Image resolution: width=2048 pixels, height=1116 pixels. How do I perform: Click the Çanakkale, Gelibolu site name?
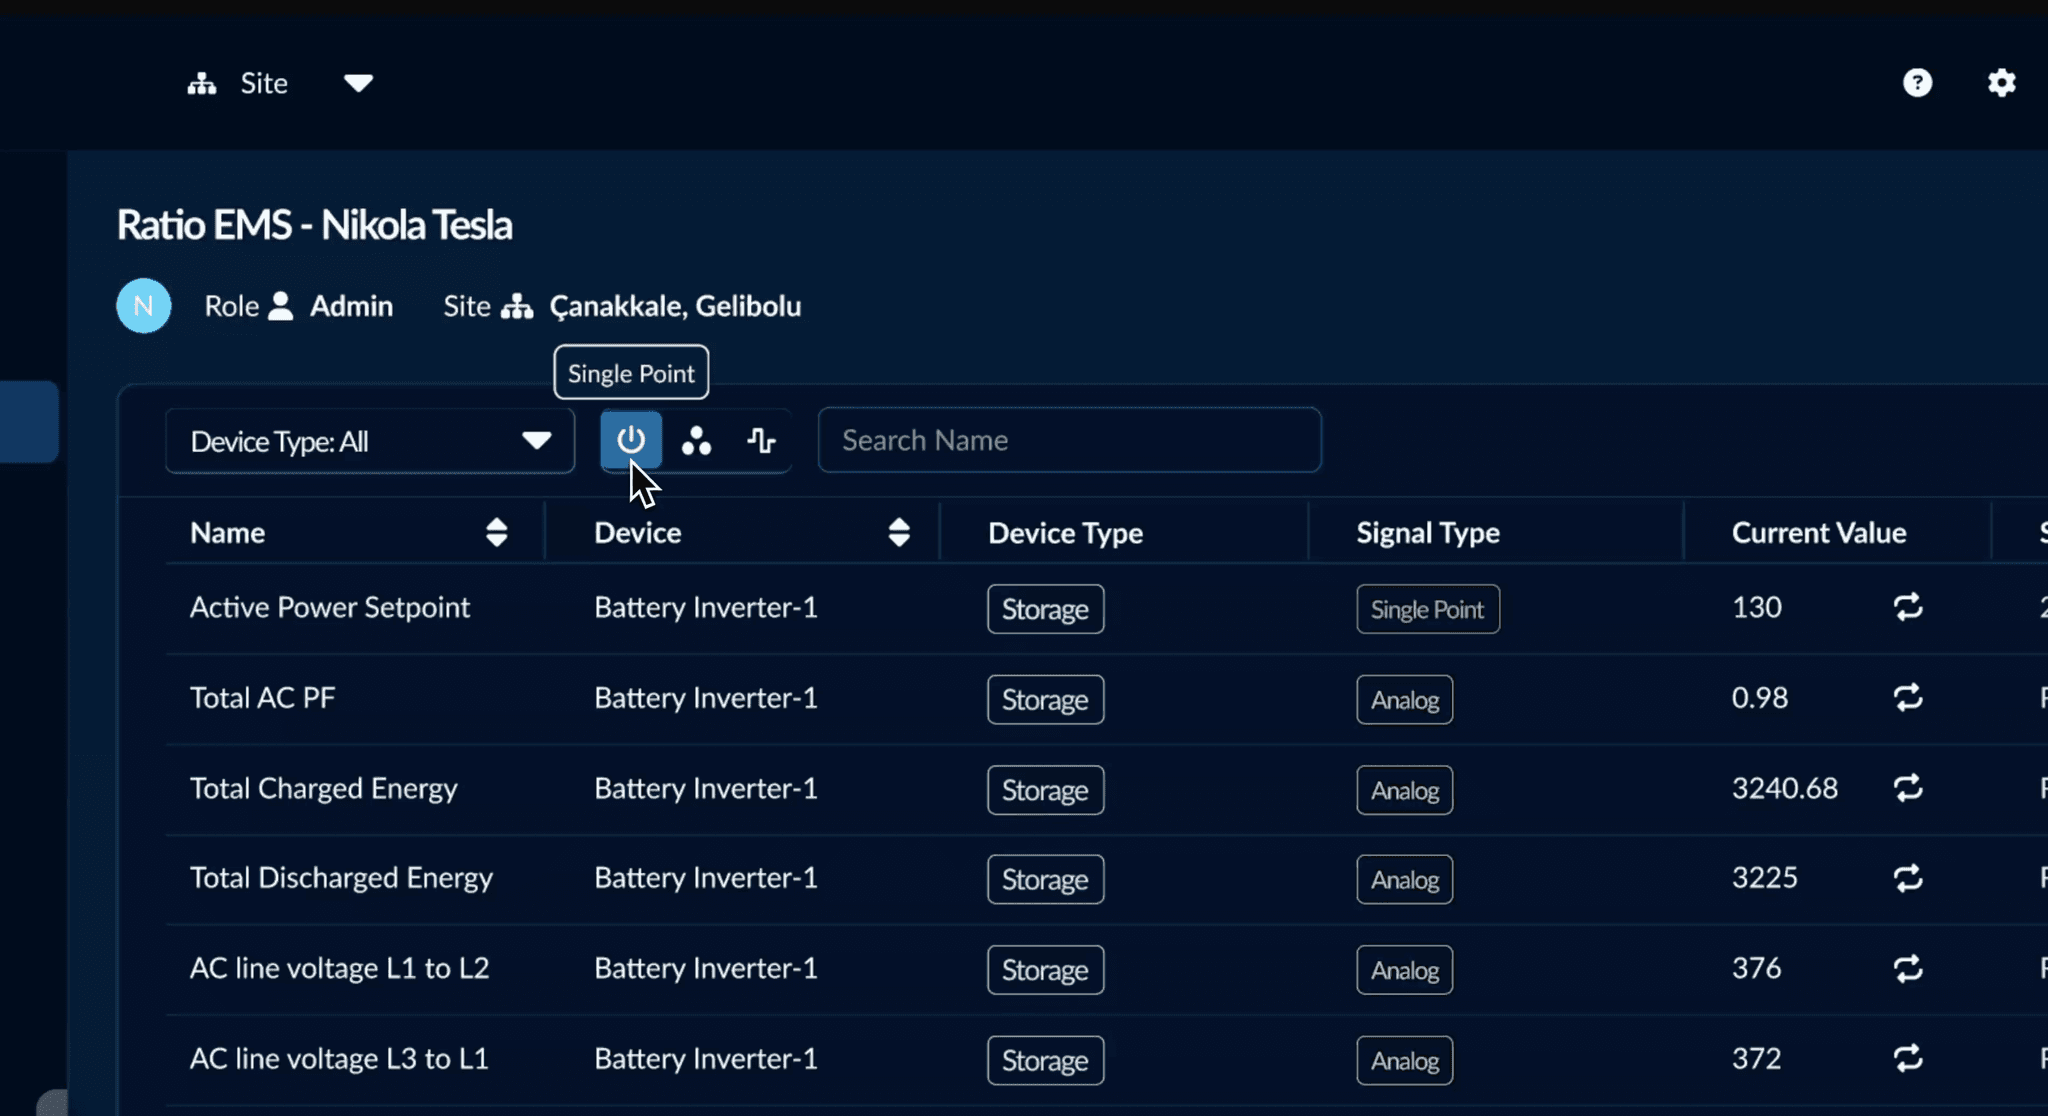[x=675, y=306]
